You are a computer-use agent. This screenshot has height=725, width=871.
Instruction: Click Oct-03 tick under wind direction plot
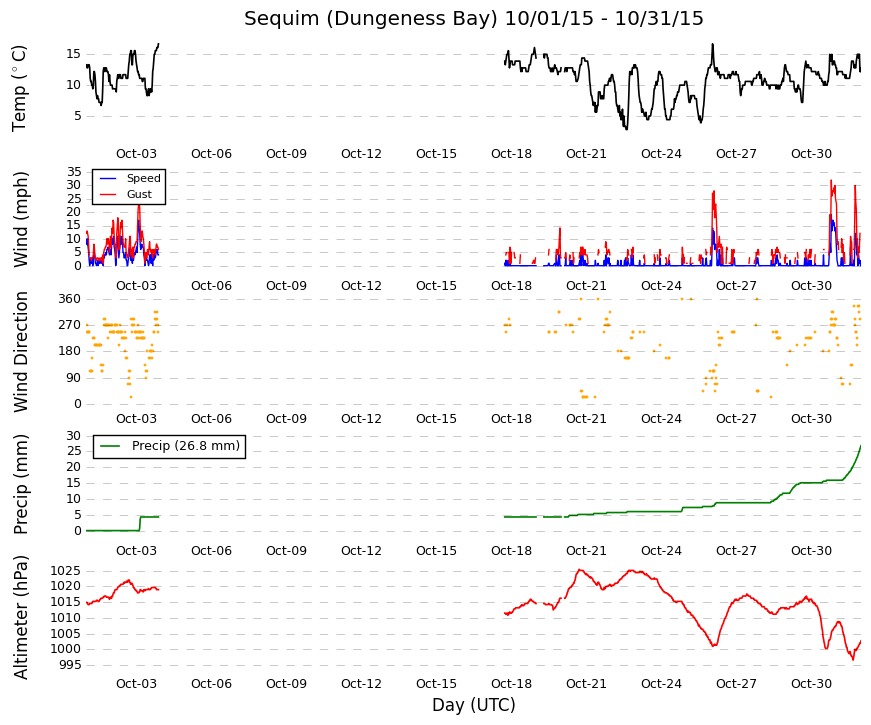pyautogui.click(x=136, y=419)
